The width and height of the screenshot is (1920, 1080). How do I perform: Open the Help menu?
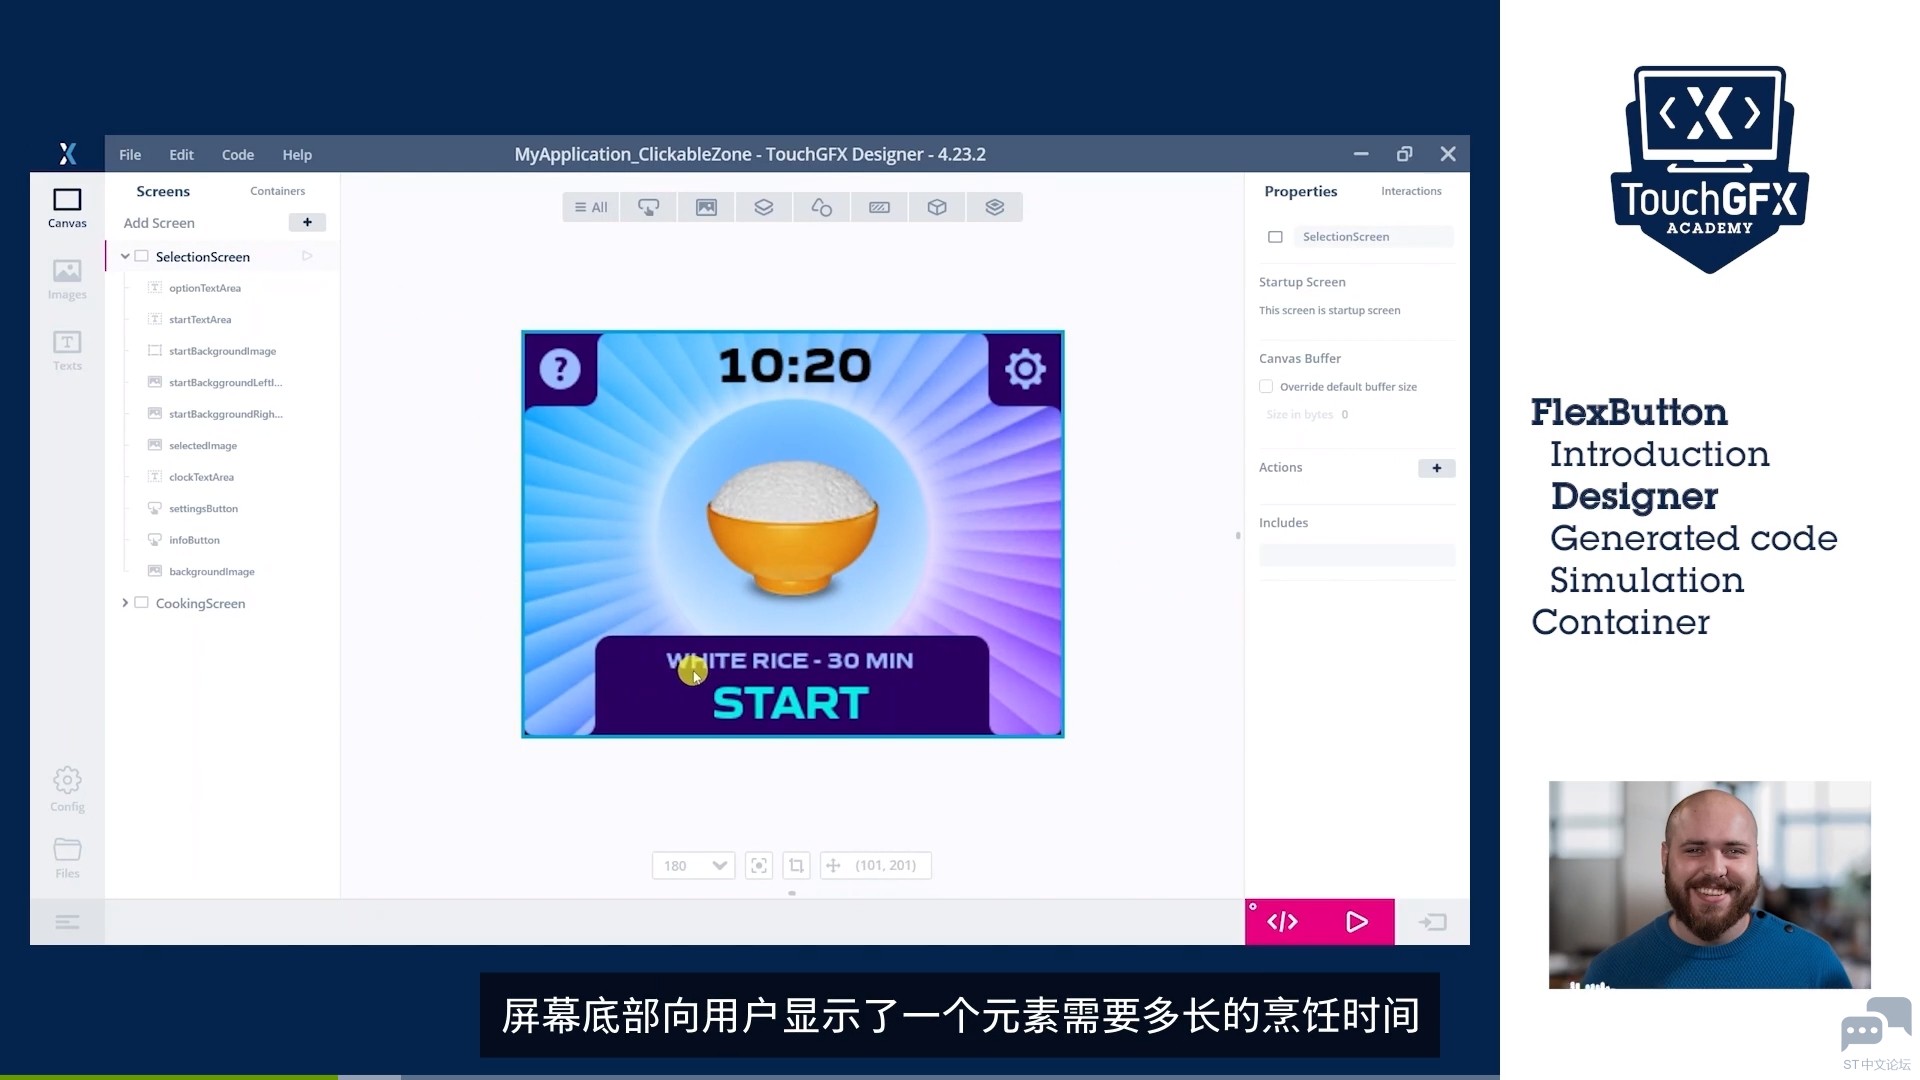(x=297, y=154)
